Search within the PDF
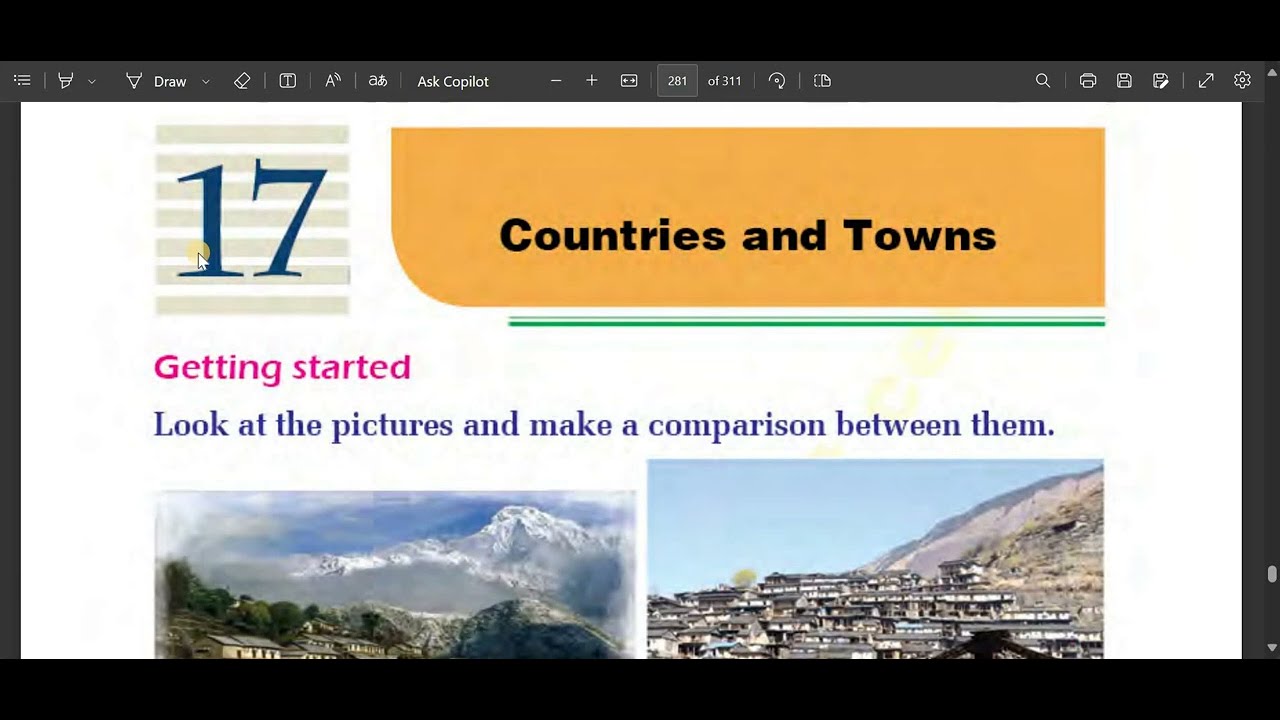Viewport: 1280px width, 720px height. click(1043, 81)
